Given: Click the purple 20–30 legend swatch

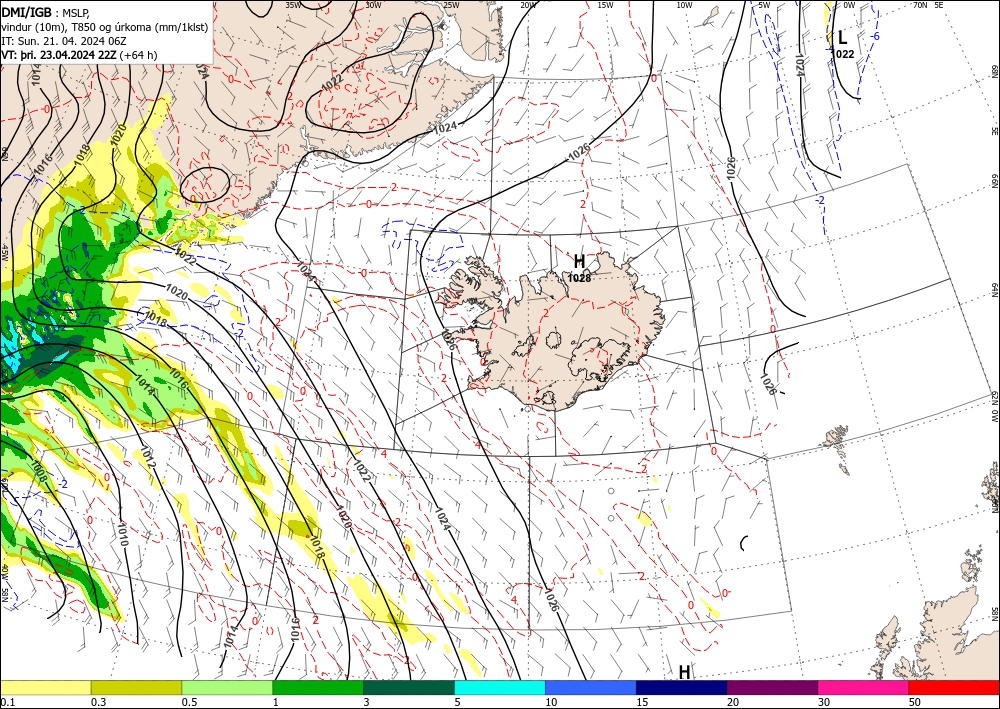Looking at the screenshot, I should pyautogui.click(x=772, y=687).
